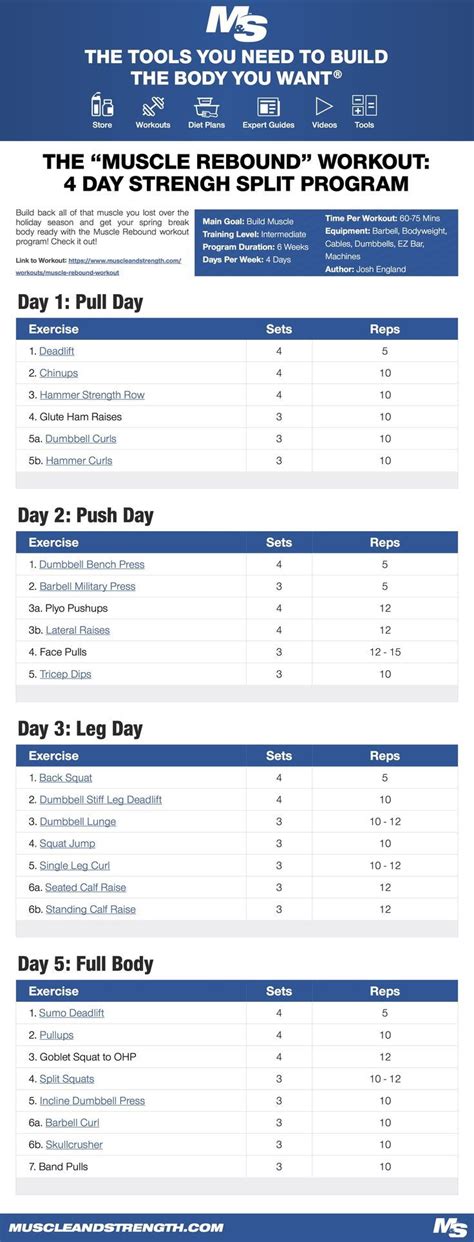Open the Tools calculator icon

click(364, 105)
